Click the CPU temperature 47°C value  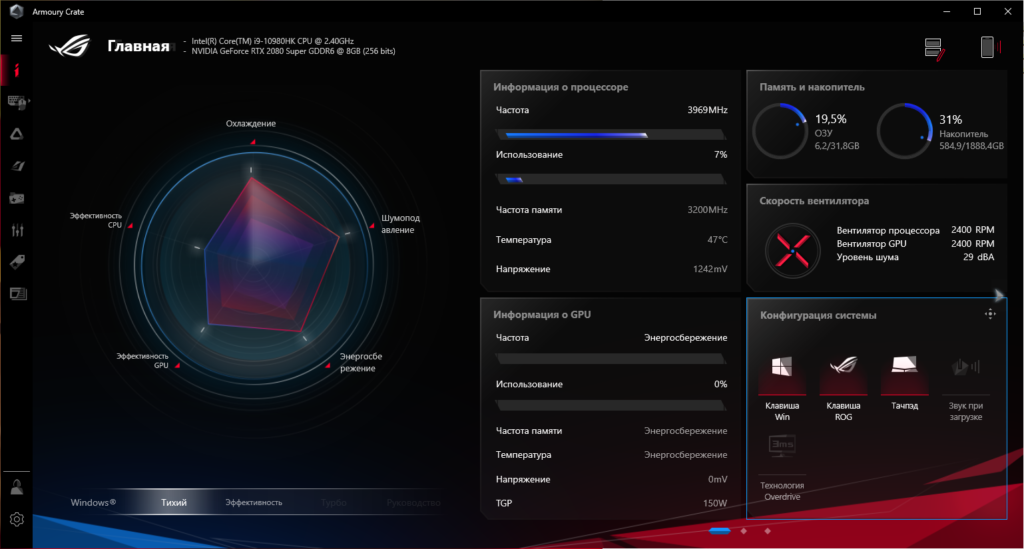[x=717, y=240]
